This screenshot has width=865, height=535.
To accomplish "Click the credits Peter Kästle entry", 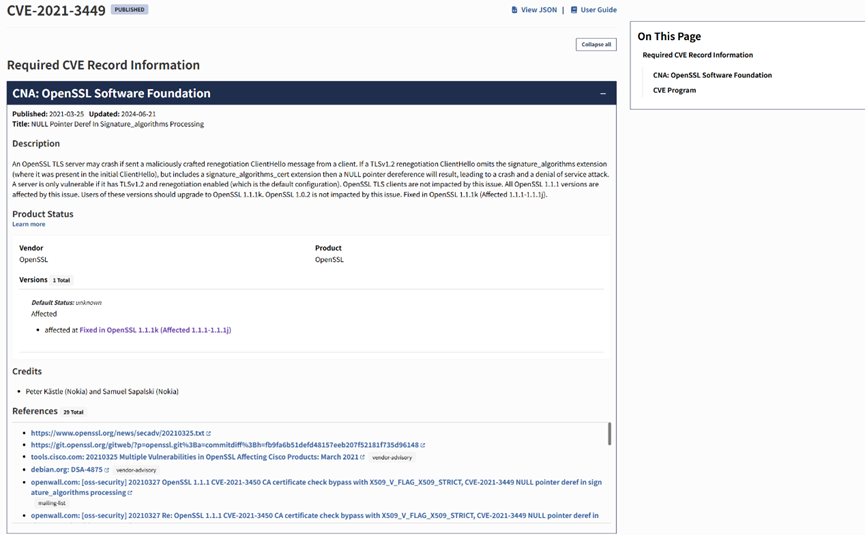I will 102,392.
